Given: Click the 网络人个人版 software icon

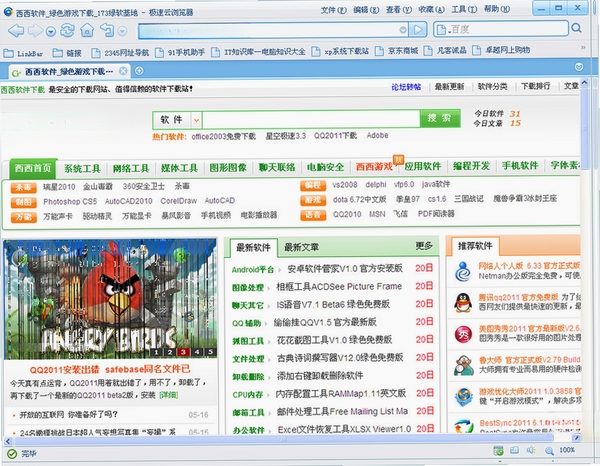Looking at the screenshot, I should coord(463,271).
